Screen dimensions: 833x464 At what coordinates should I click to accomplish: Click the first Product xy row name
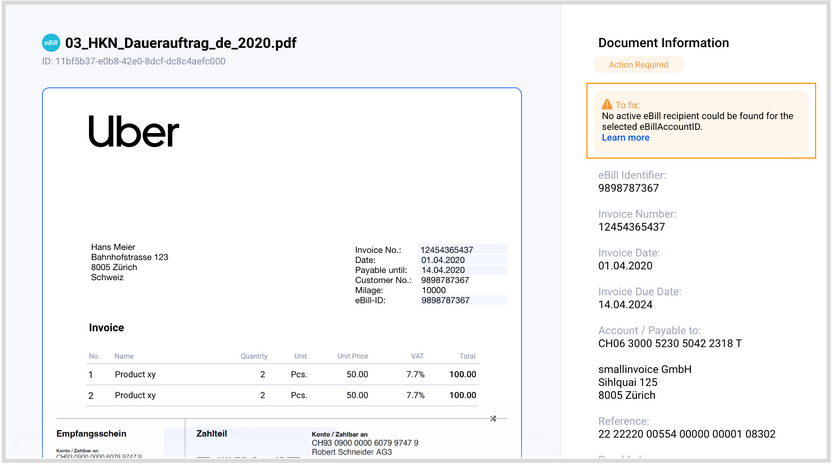click(x=135, y=375)
